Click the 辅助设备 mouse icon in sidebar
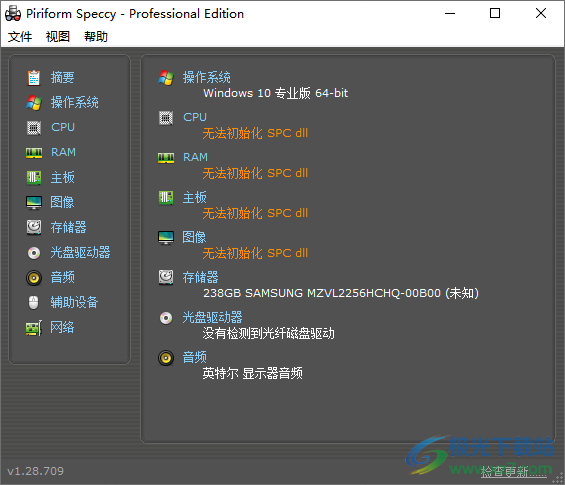 click(34, 303)
